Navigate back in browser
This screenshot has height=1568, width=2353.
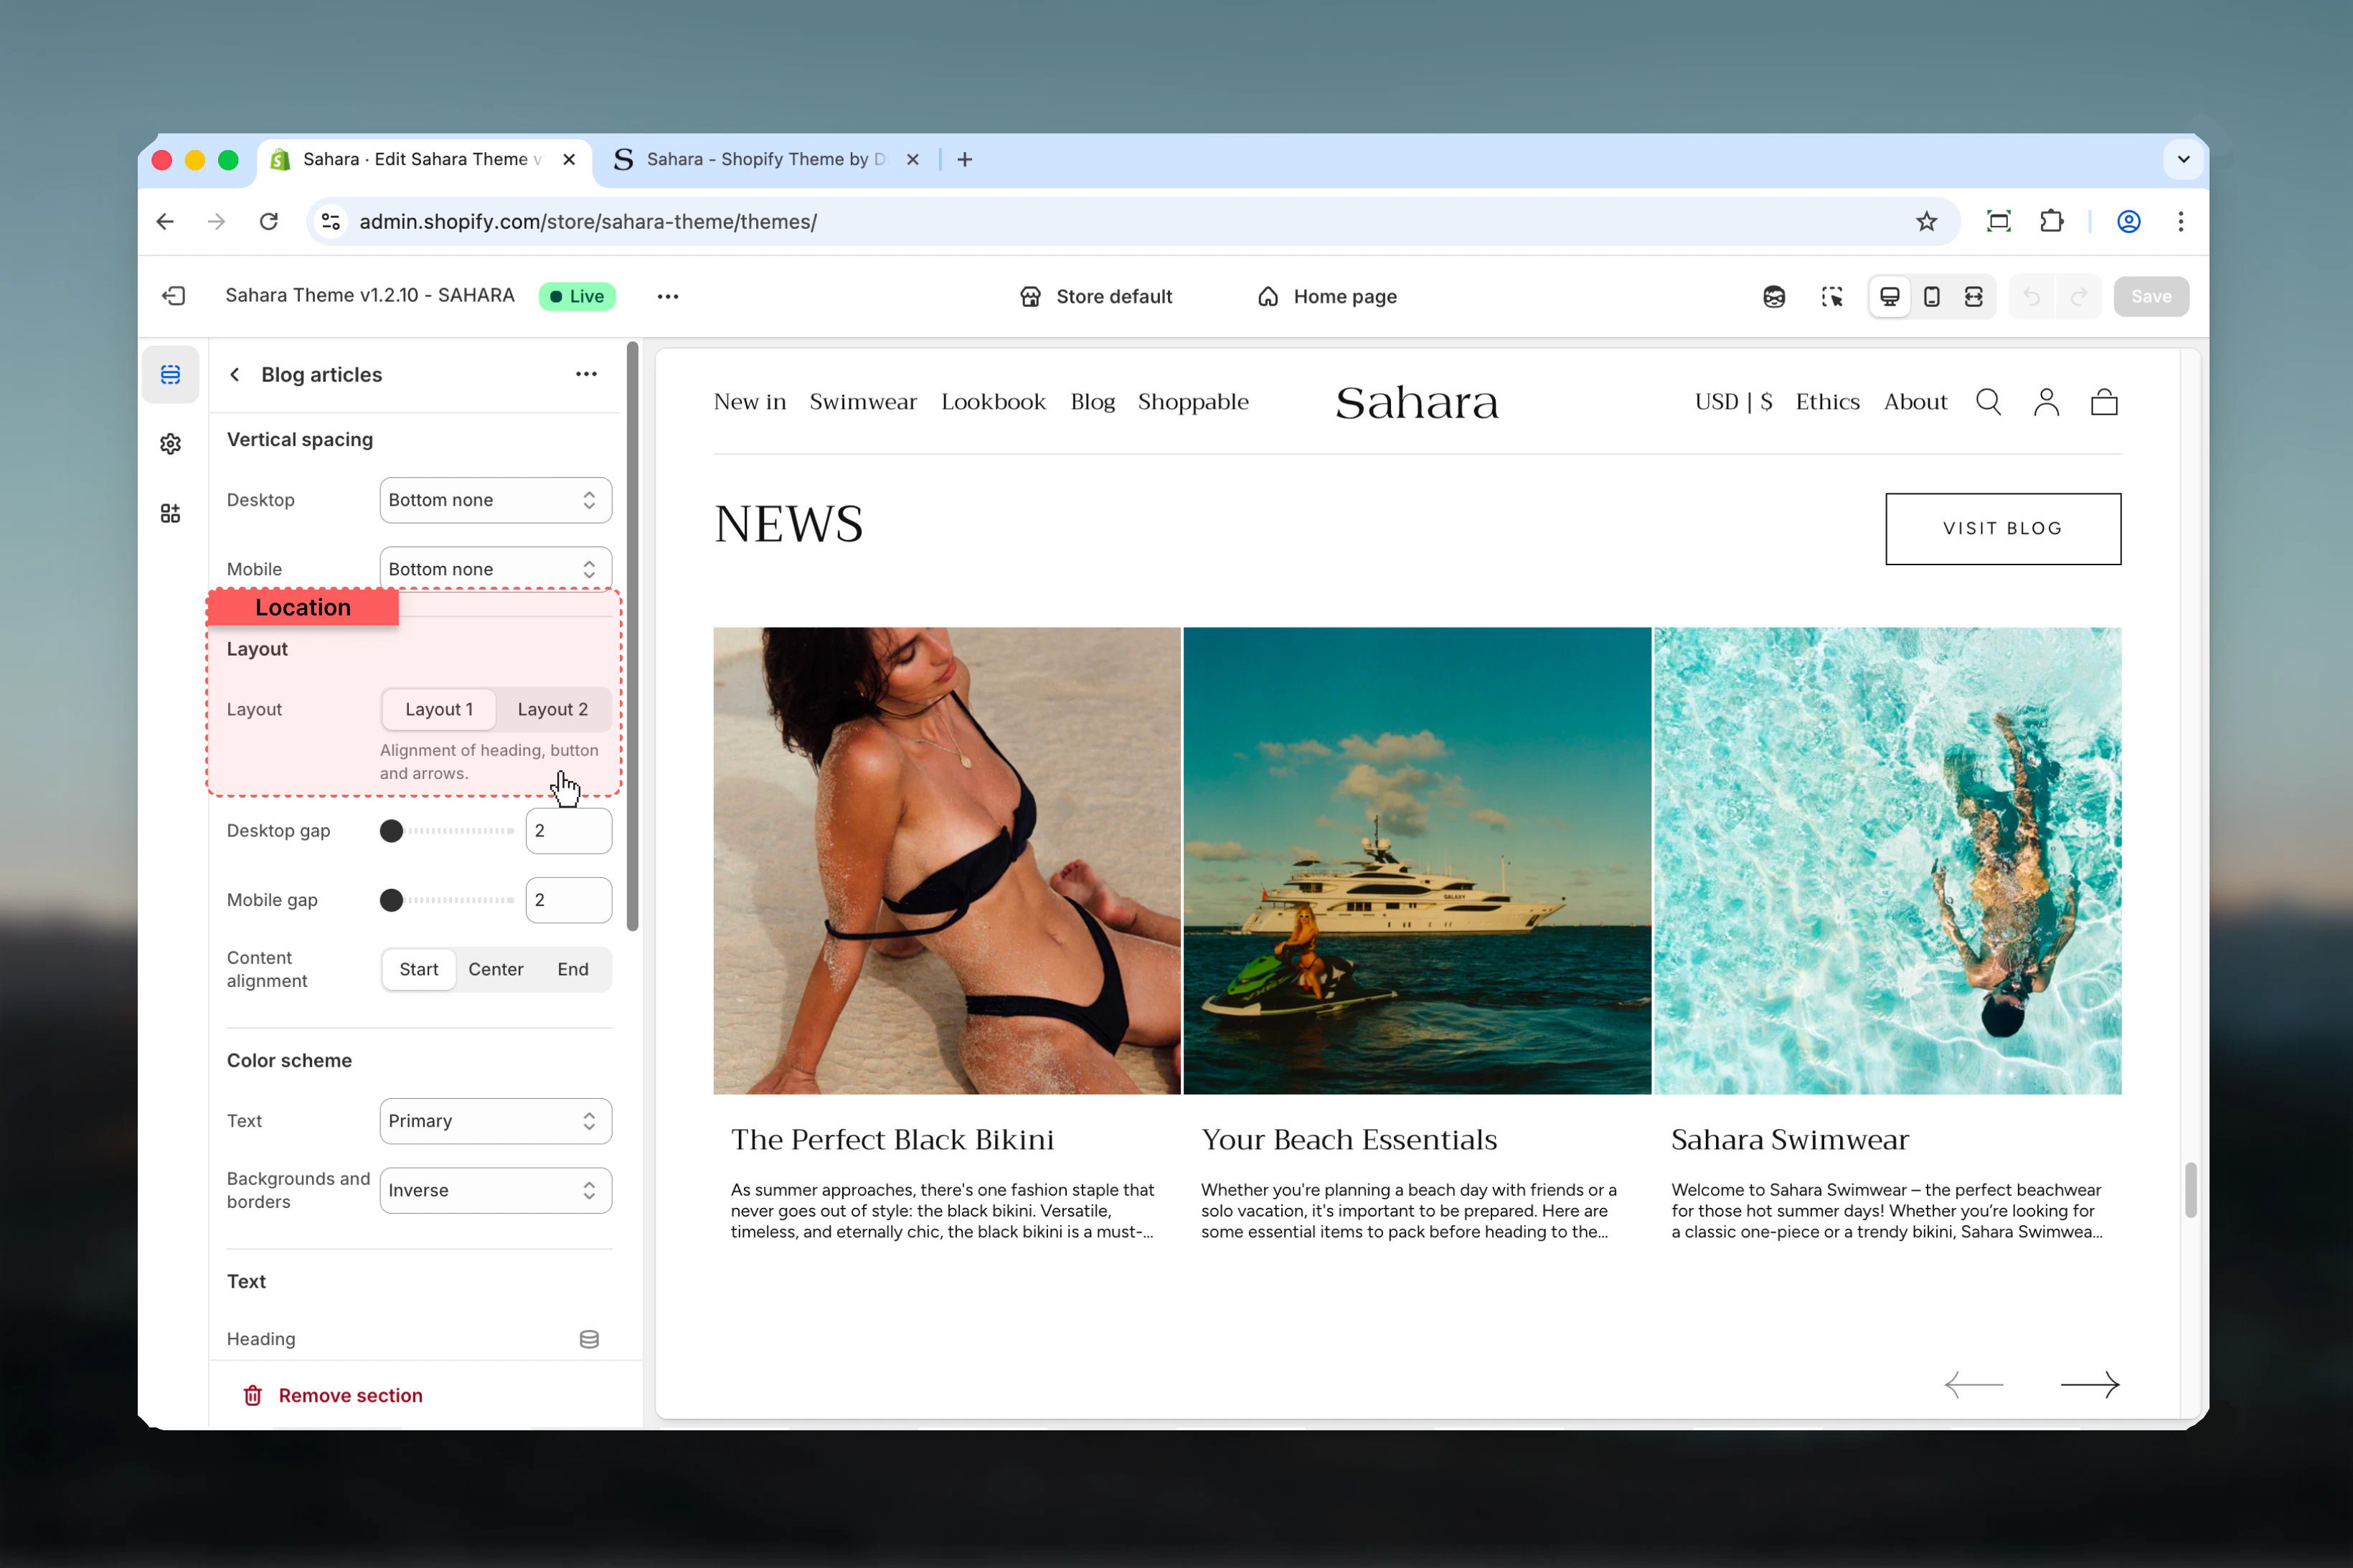click(165, 221)
